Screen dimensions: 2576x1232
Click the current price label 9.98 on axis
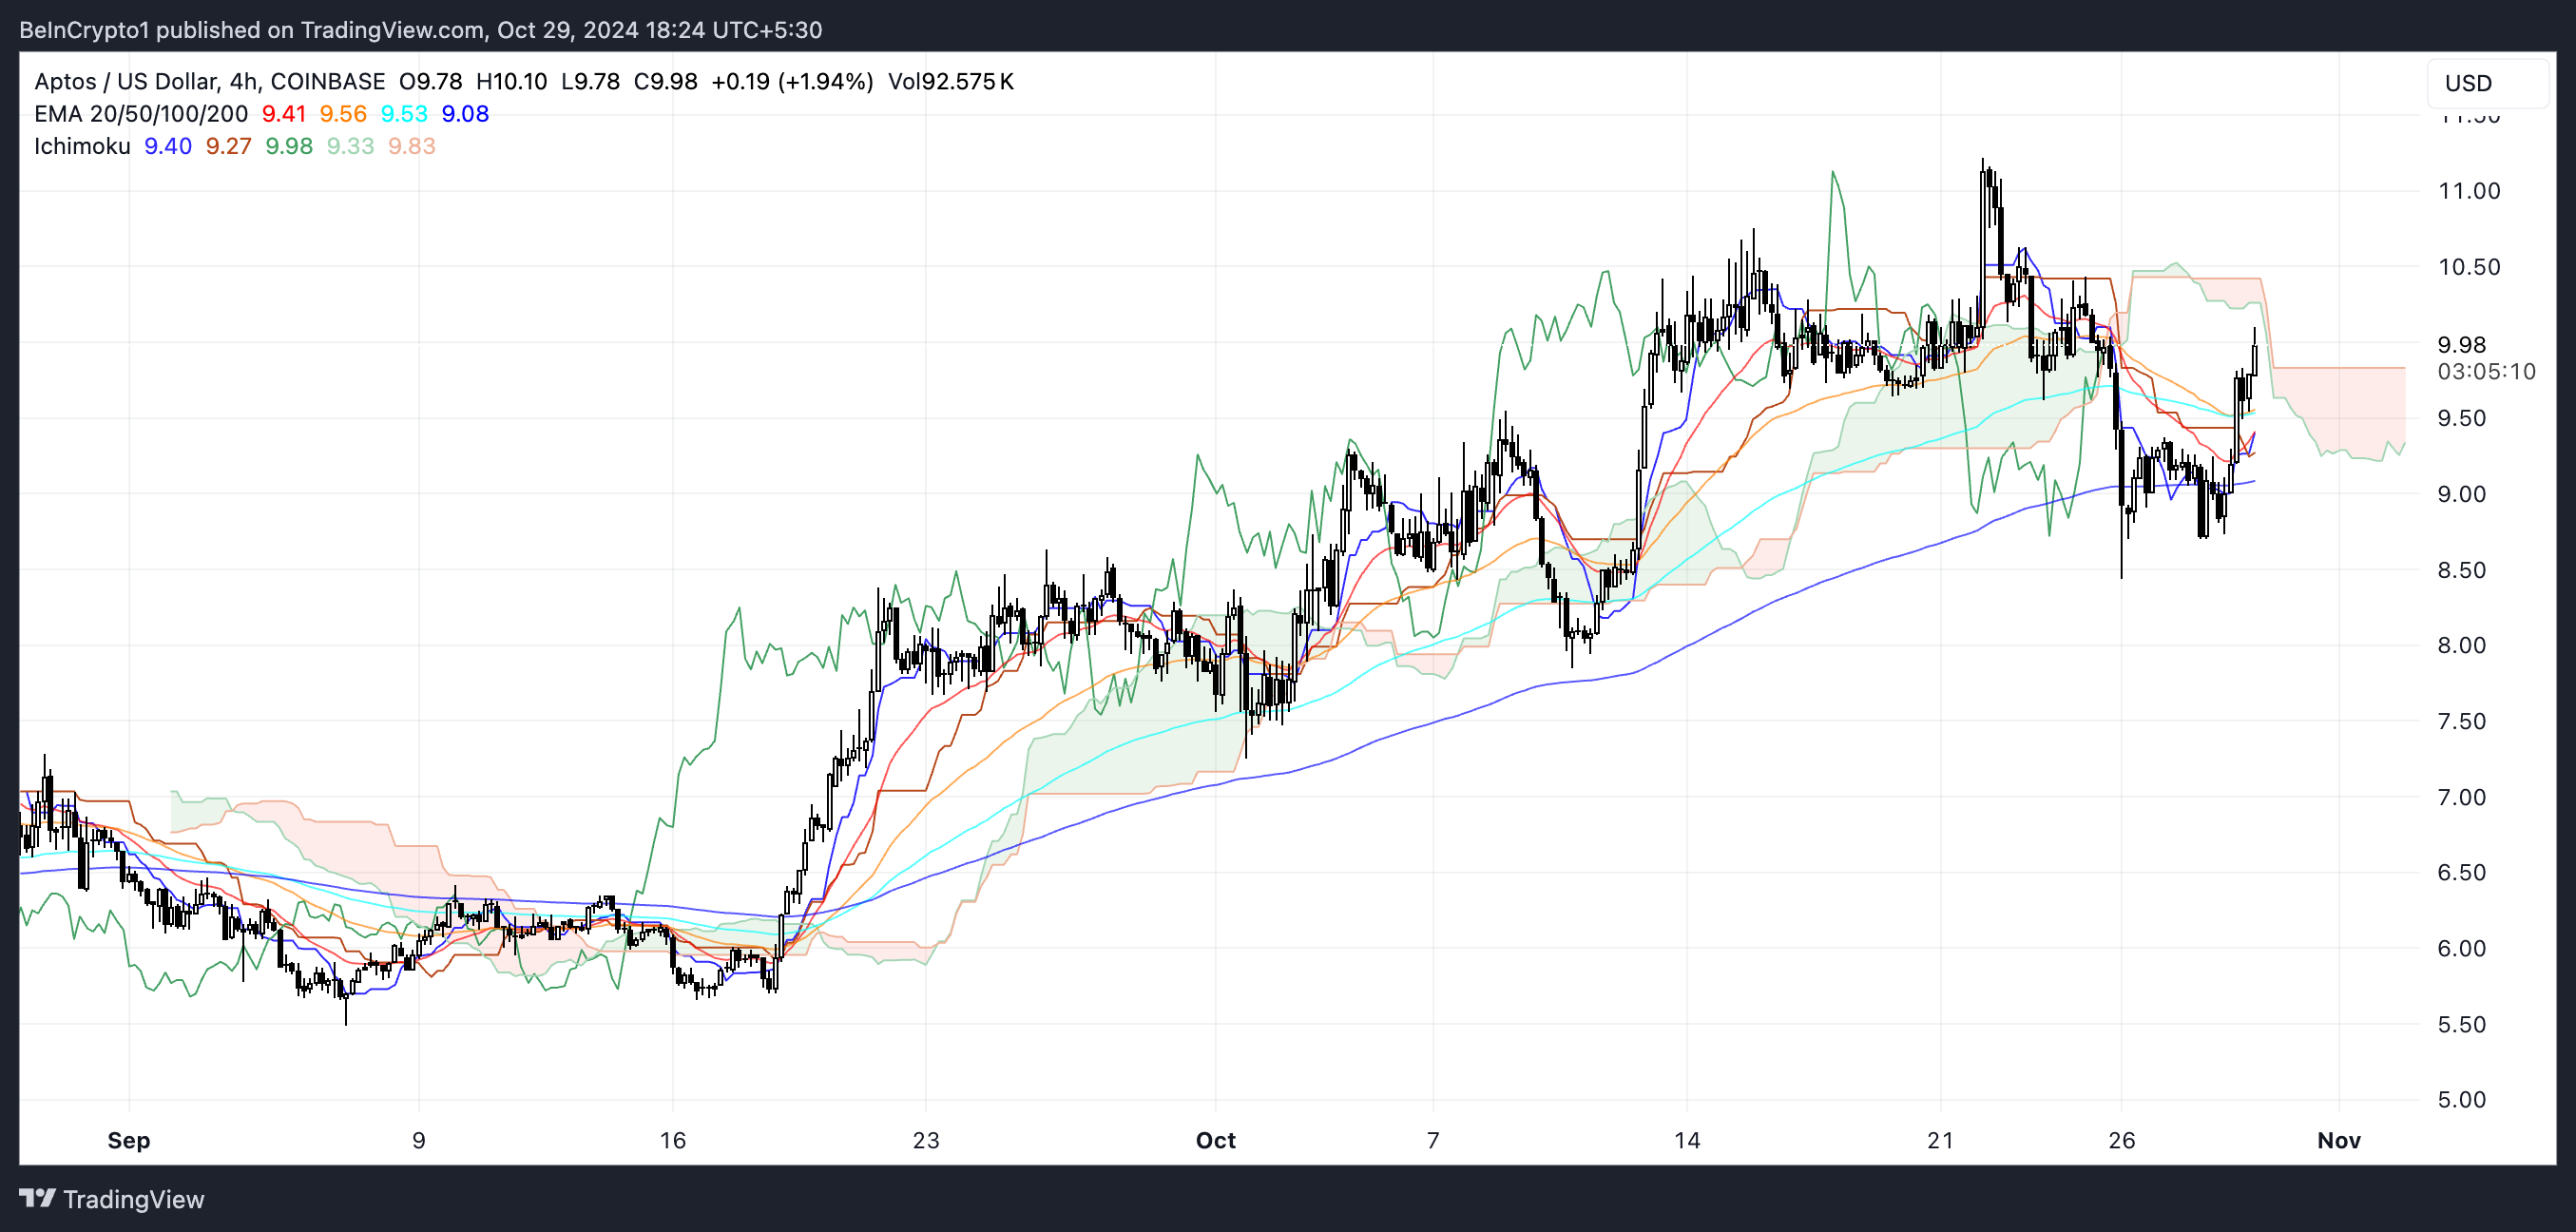pos(2461,345)
